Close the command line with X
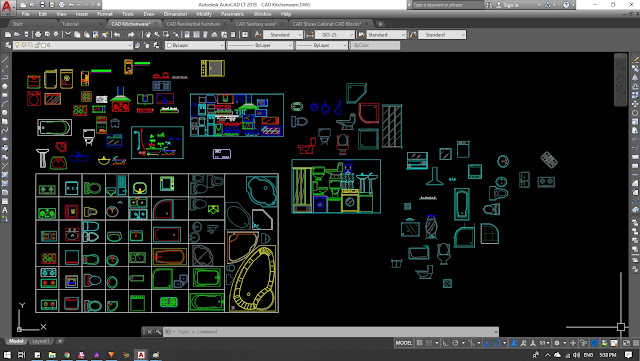The image size is (640, 361). [149, 332]
